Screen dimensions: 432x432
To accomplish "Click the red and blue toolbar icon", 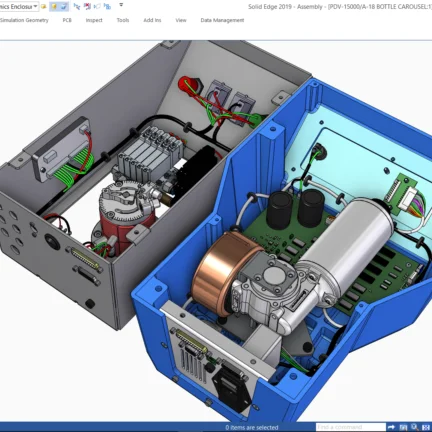I will pos(87,6).
